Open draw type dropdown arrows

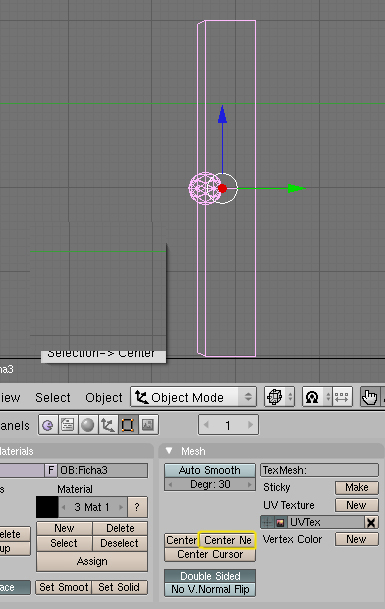289,397
